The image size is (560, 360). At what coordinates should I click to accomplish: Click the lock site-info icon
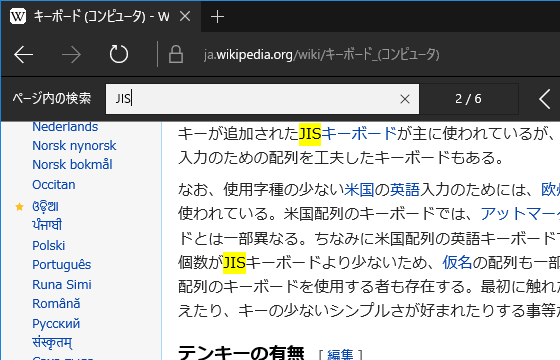click(176, 54)
